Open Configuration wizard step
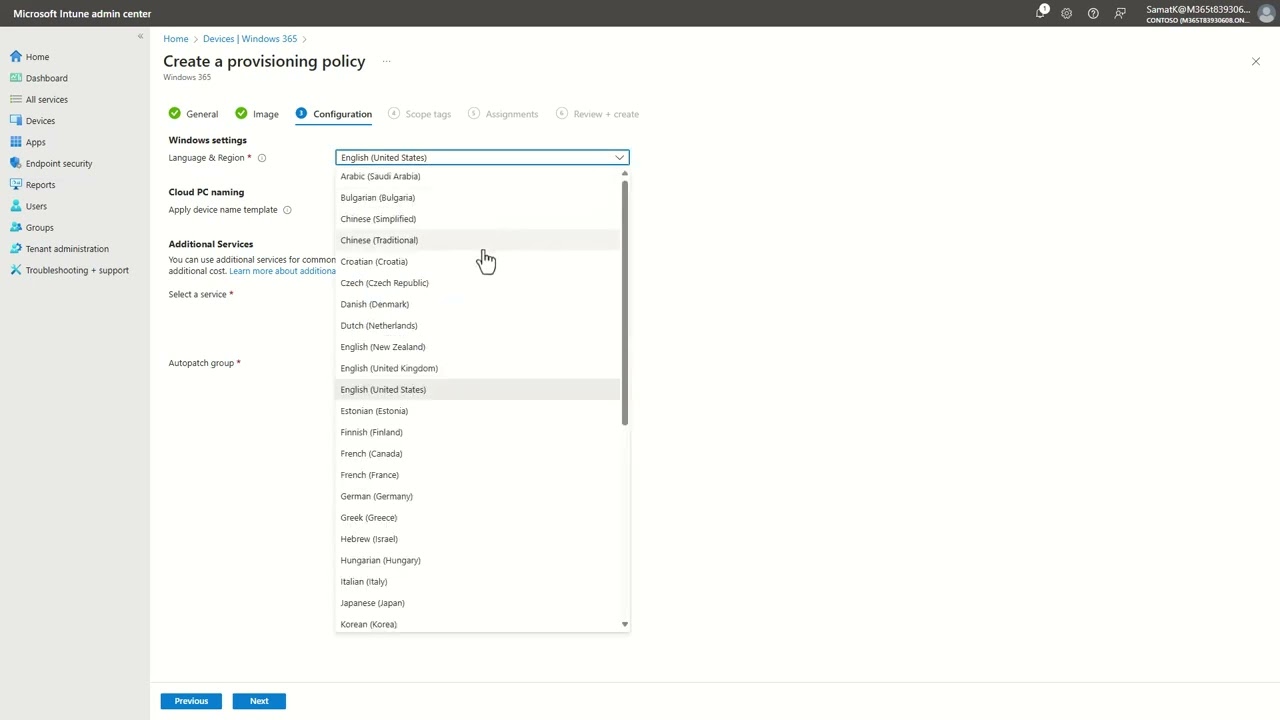The image size is (1280, 720). point(334,114)
